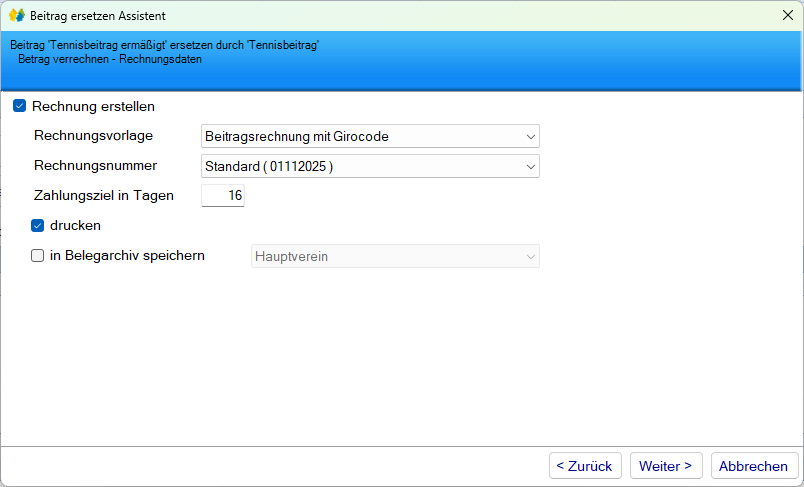The width and height of the screenshot is (804, 487).
Task: Go back with the Zurück button
Action: click(585, 466)
